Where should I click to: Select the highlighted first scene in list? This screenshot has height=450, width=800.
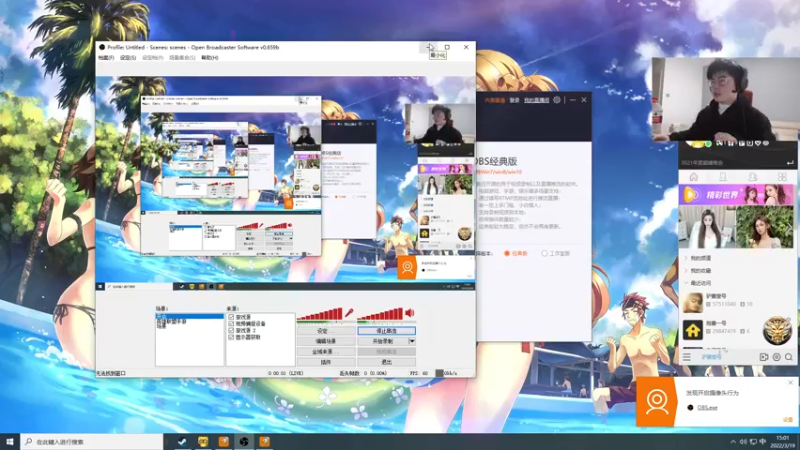tap(189, 316)
